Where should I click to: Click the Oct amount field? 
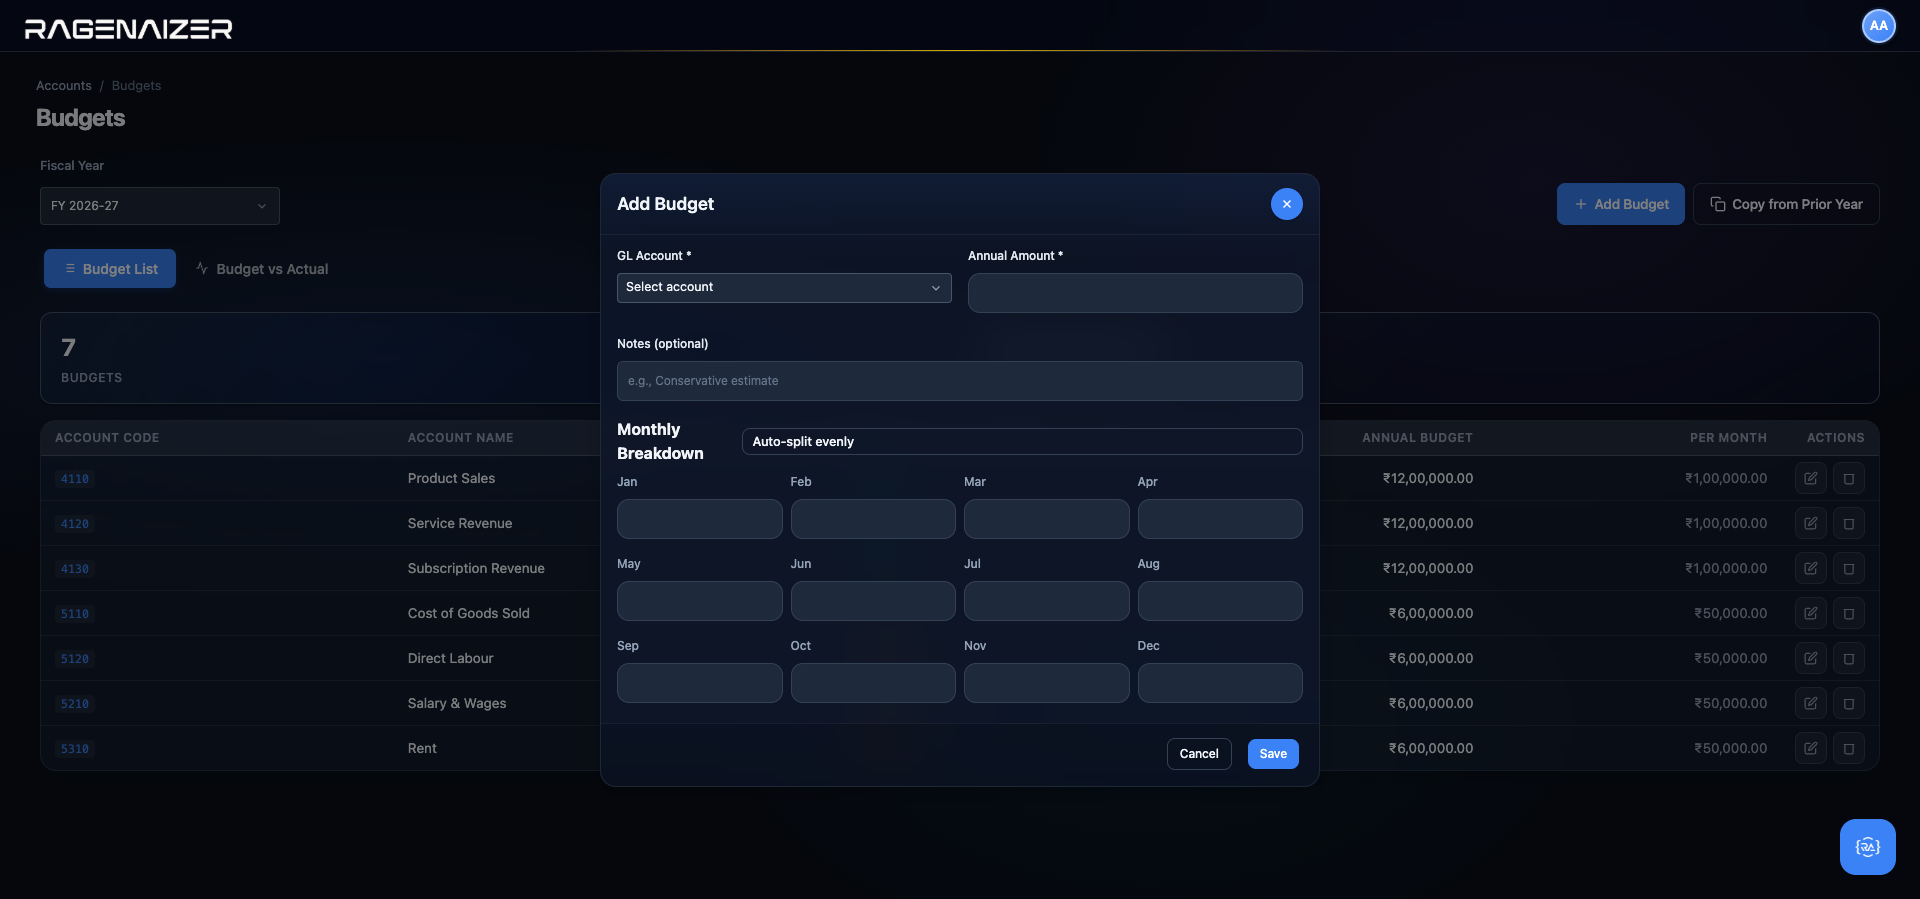point(873,683)
